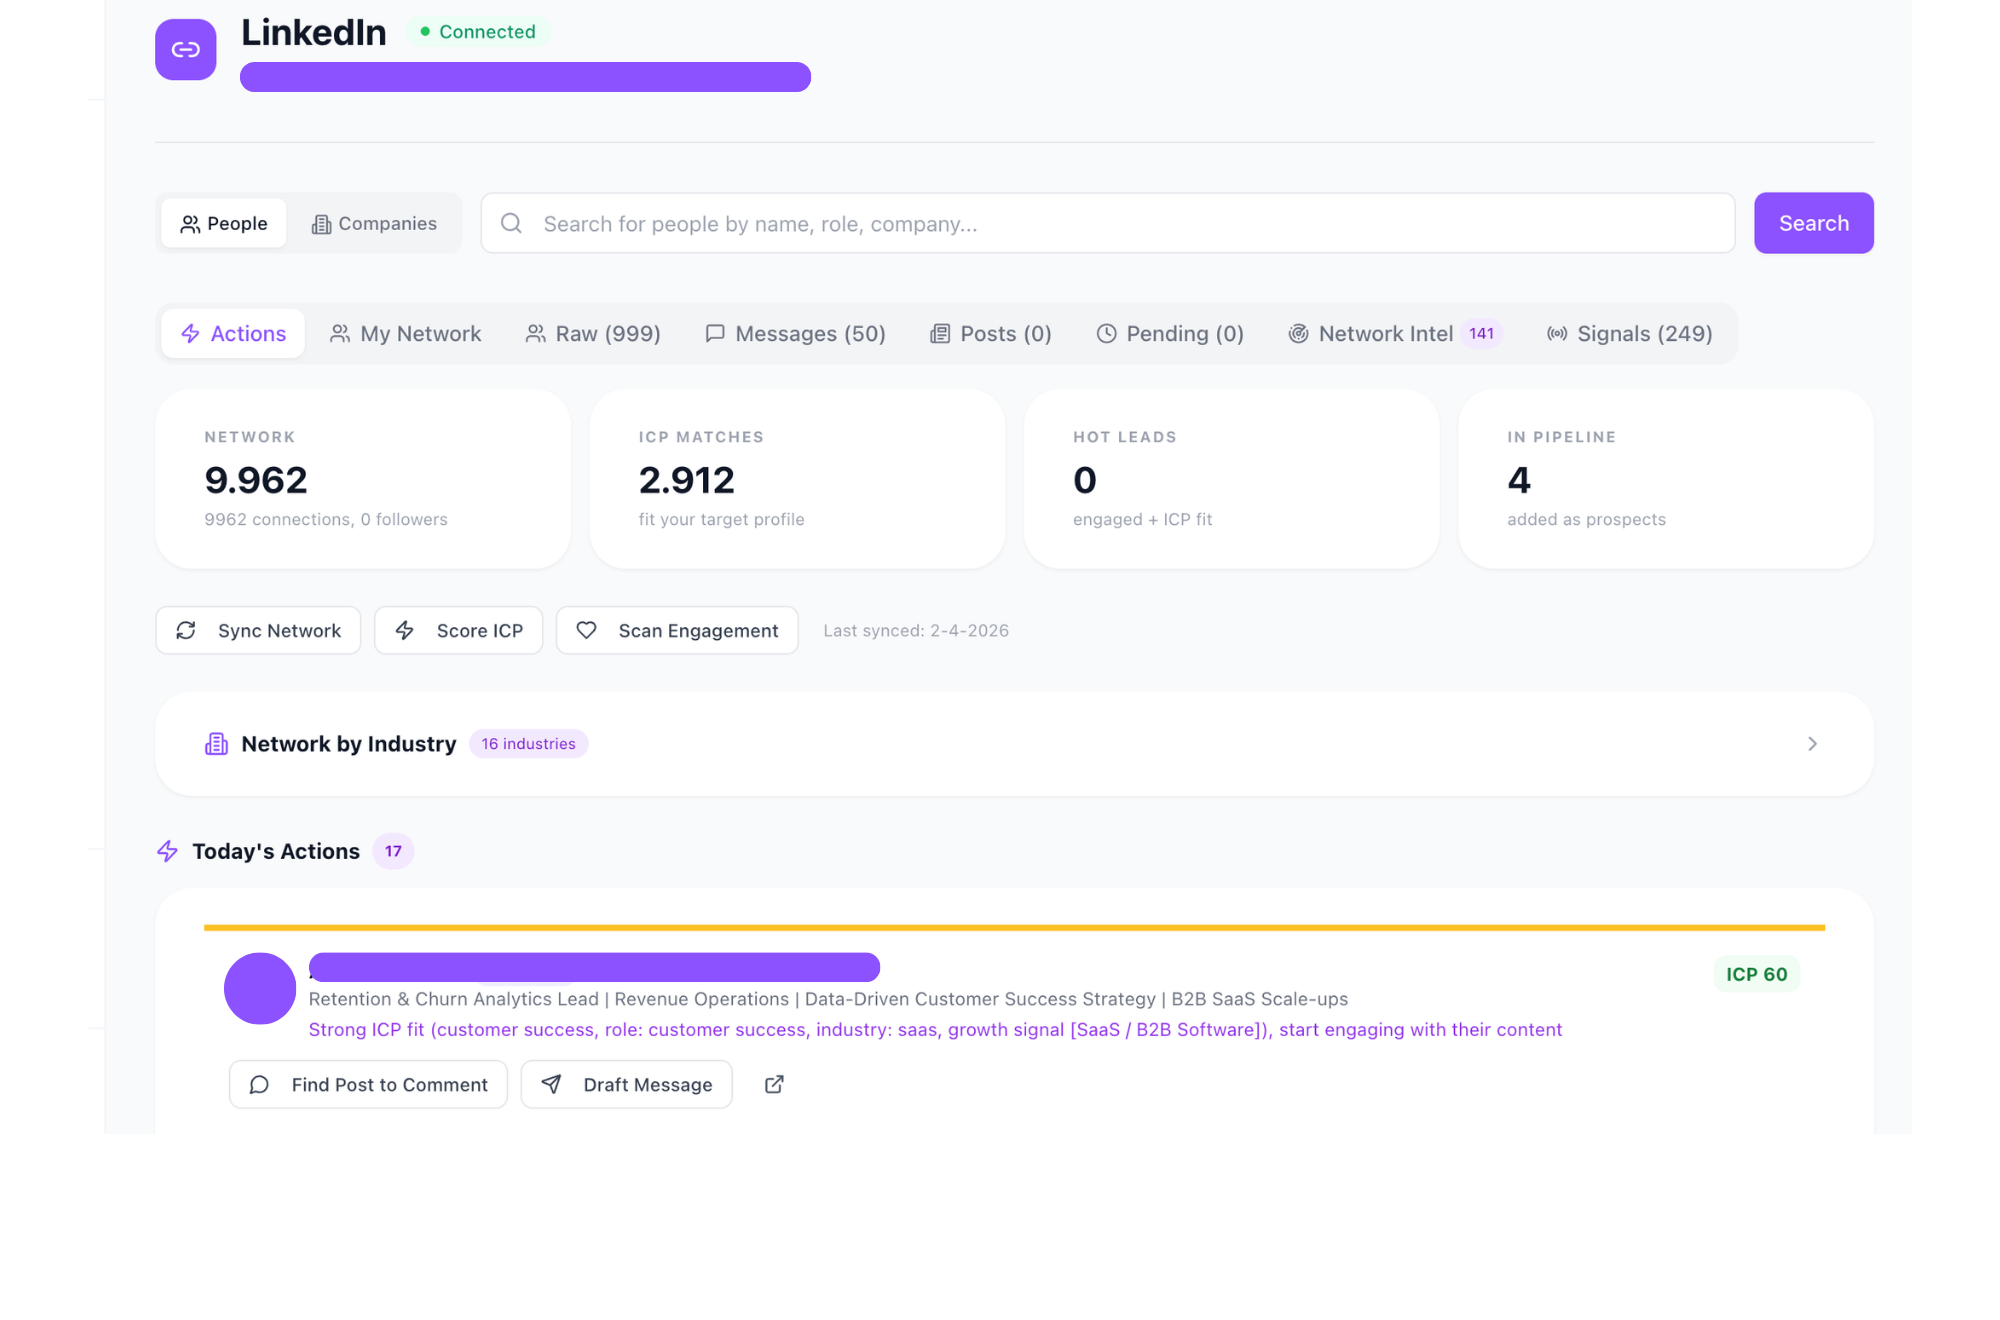Viewport: 2000px width, 1320px height.
Task: Open the Network Intel tab
Action: pos(1394,333)
